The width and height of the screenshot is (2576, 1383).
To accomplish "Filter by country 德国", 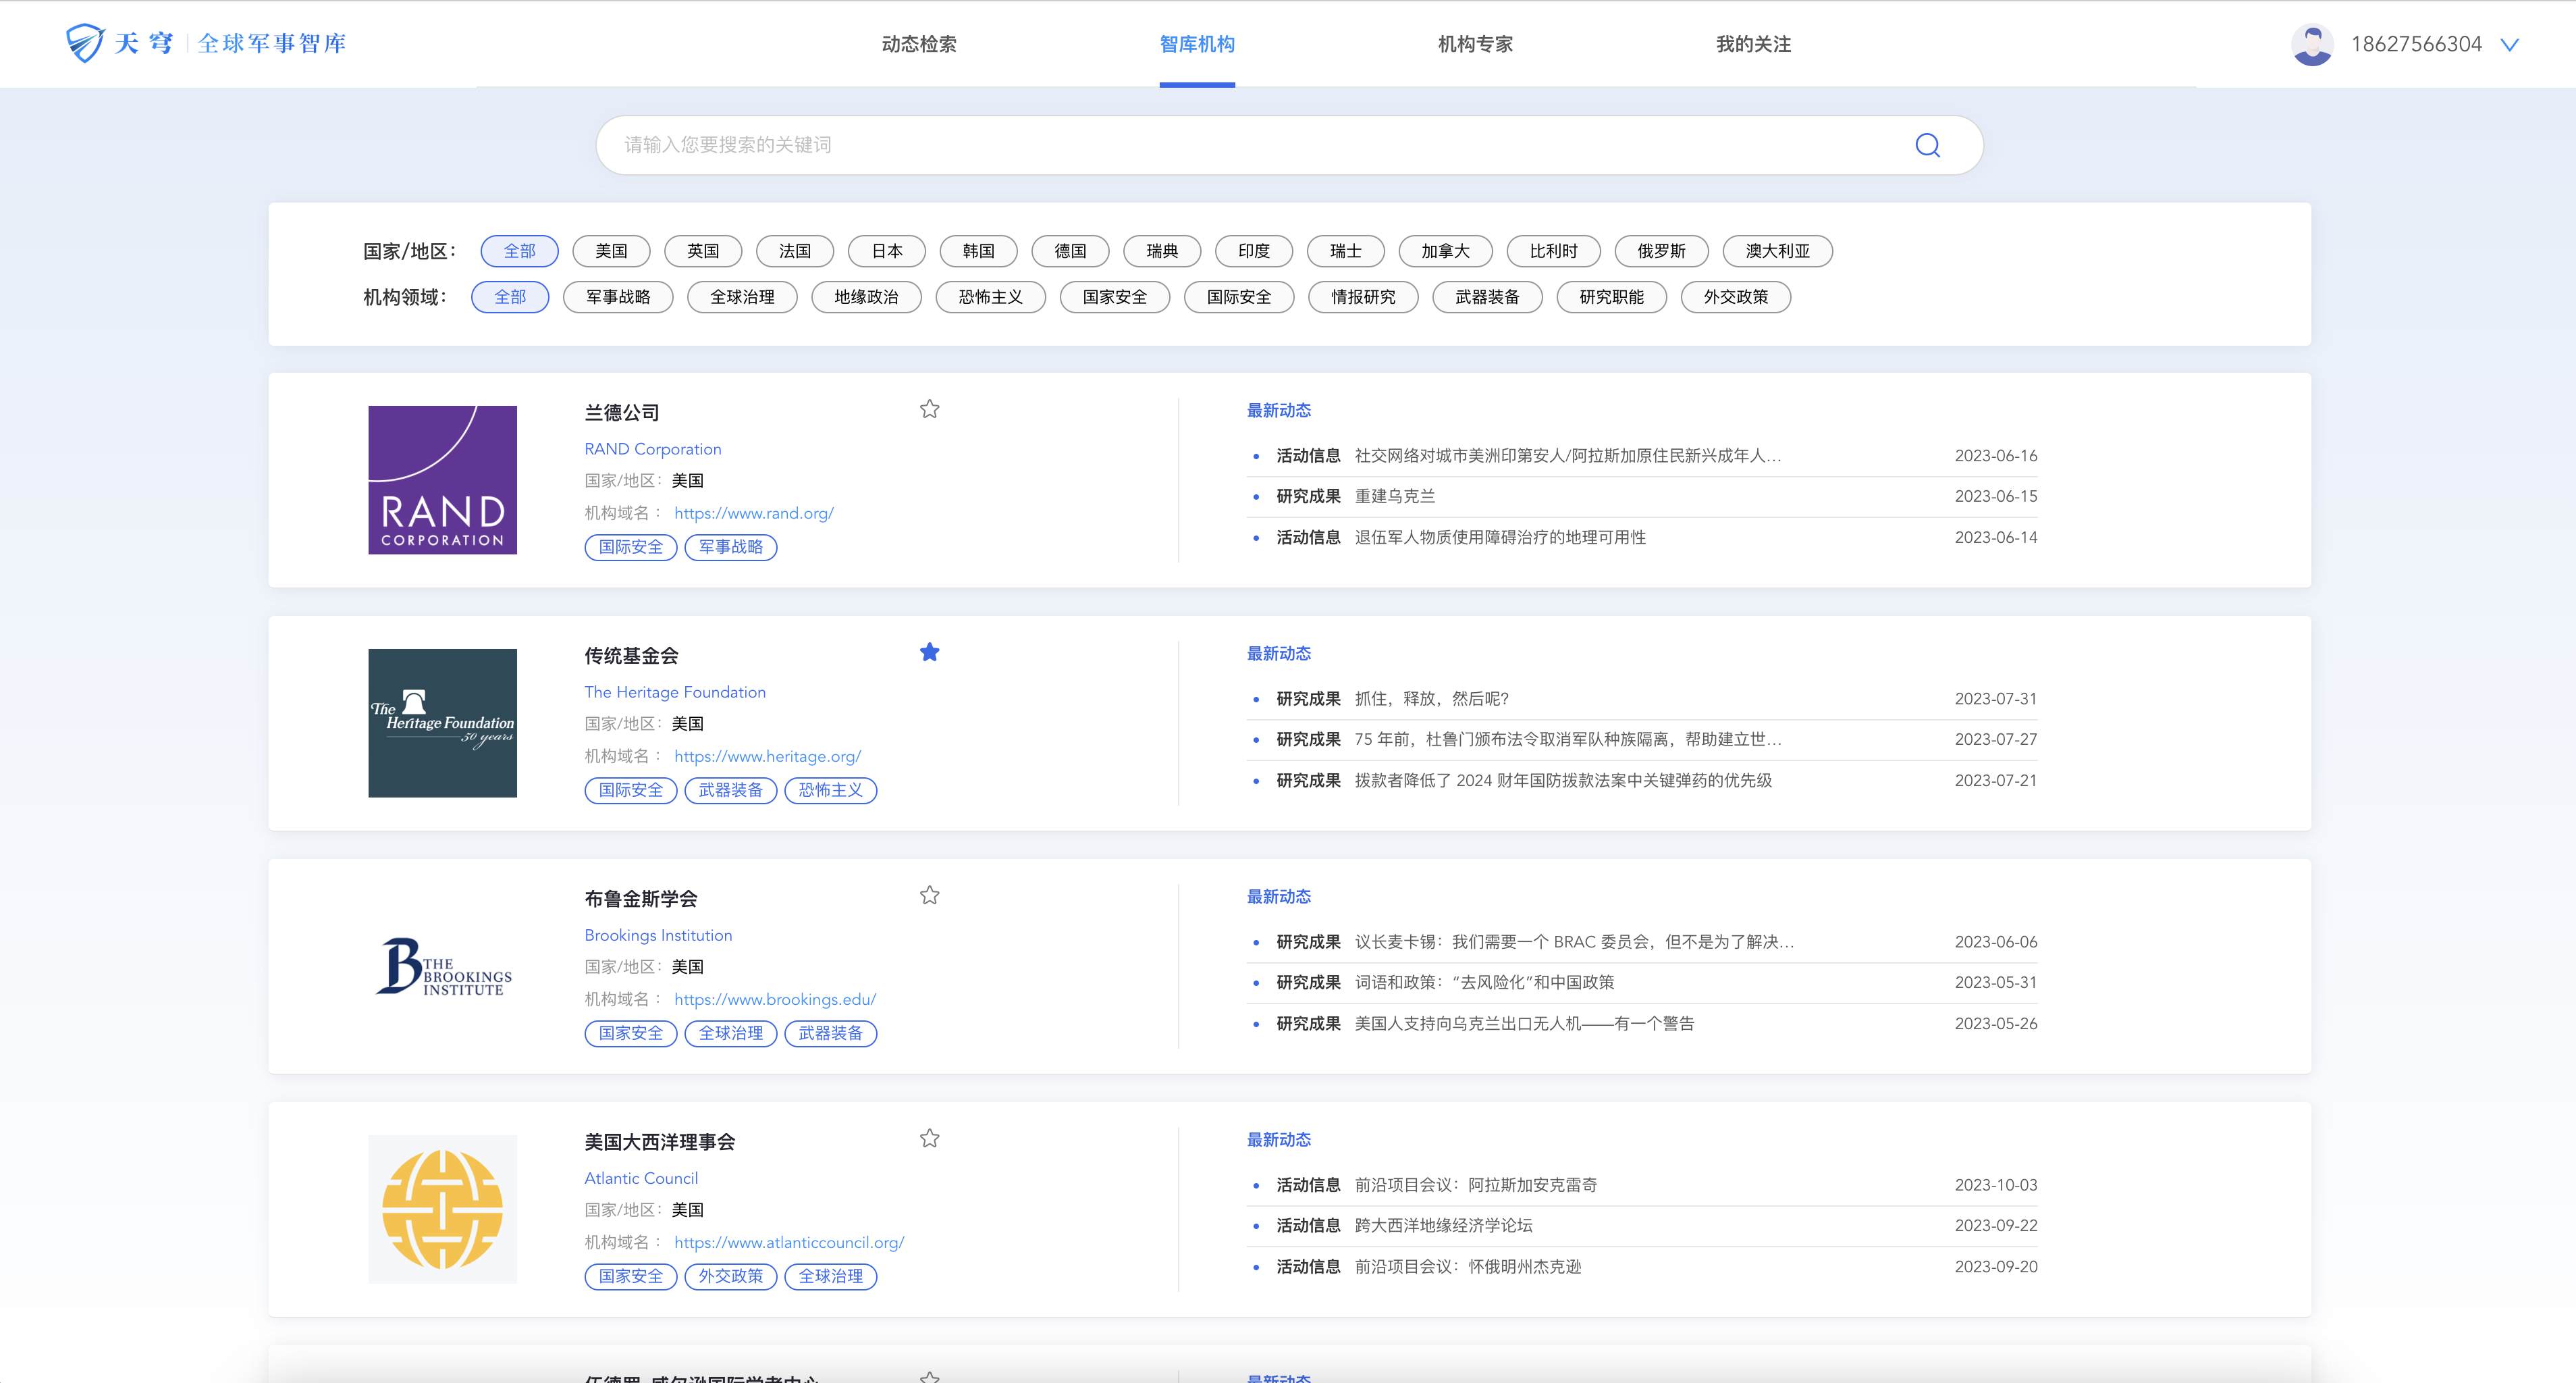I will click(x=1071, y=251).
